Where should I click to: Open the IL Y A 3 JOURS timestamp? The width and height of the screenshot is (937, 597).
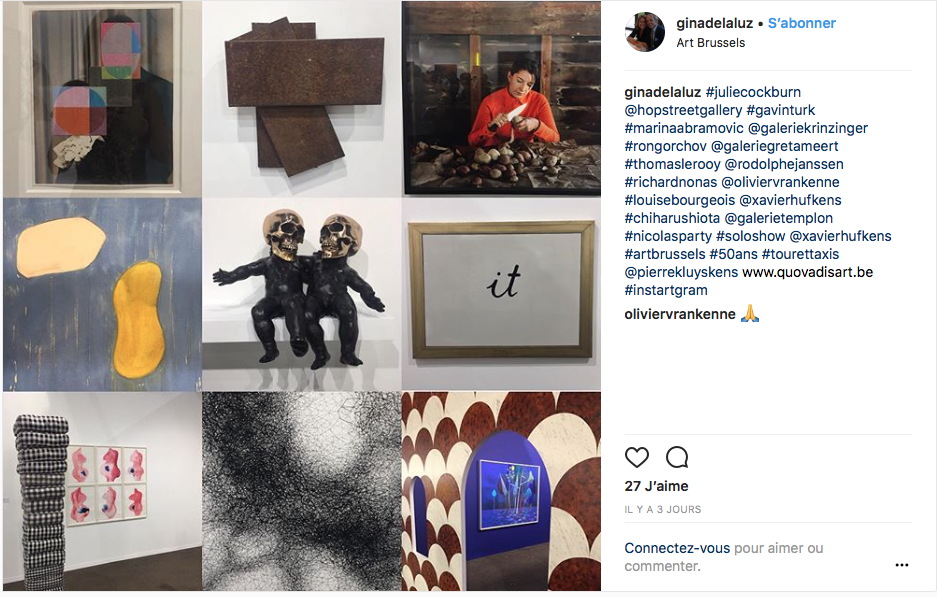663,510
